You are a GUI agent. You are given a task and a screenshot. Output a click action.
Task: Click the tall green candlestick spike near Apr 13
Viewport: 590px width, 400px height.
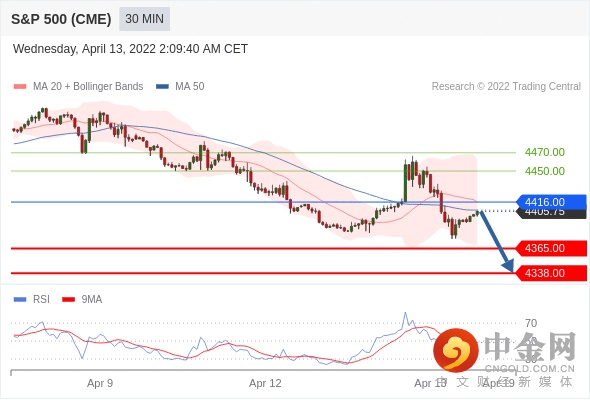click(x=406, y=181)
